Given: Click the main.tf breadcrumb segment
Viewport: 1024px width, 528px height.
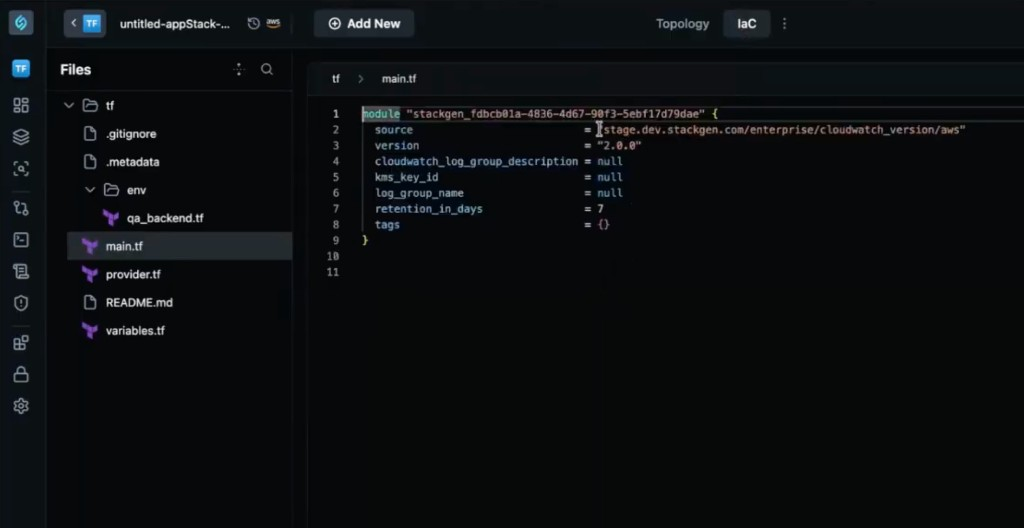Looking at the screenshot, I should click(x=399, y=79).
